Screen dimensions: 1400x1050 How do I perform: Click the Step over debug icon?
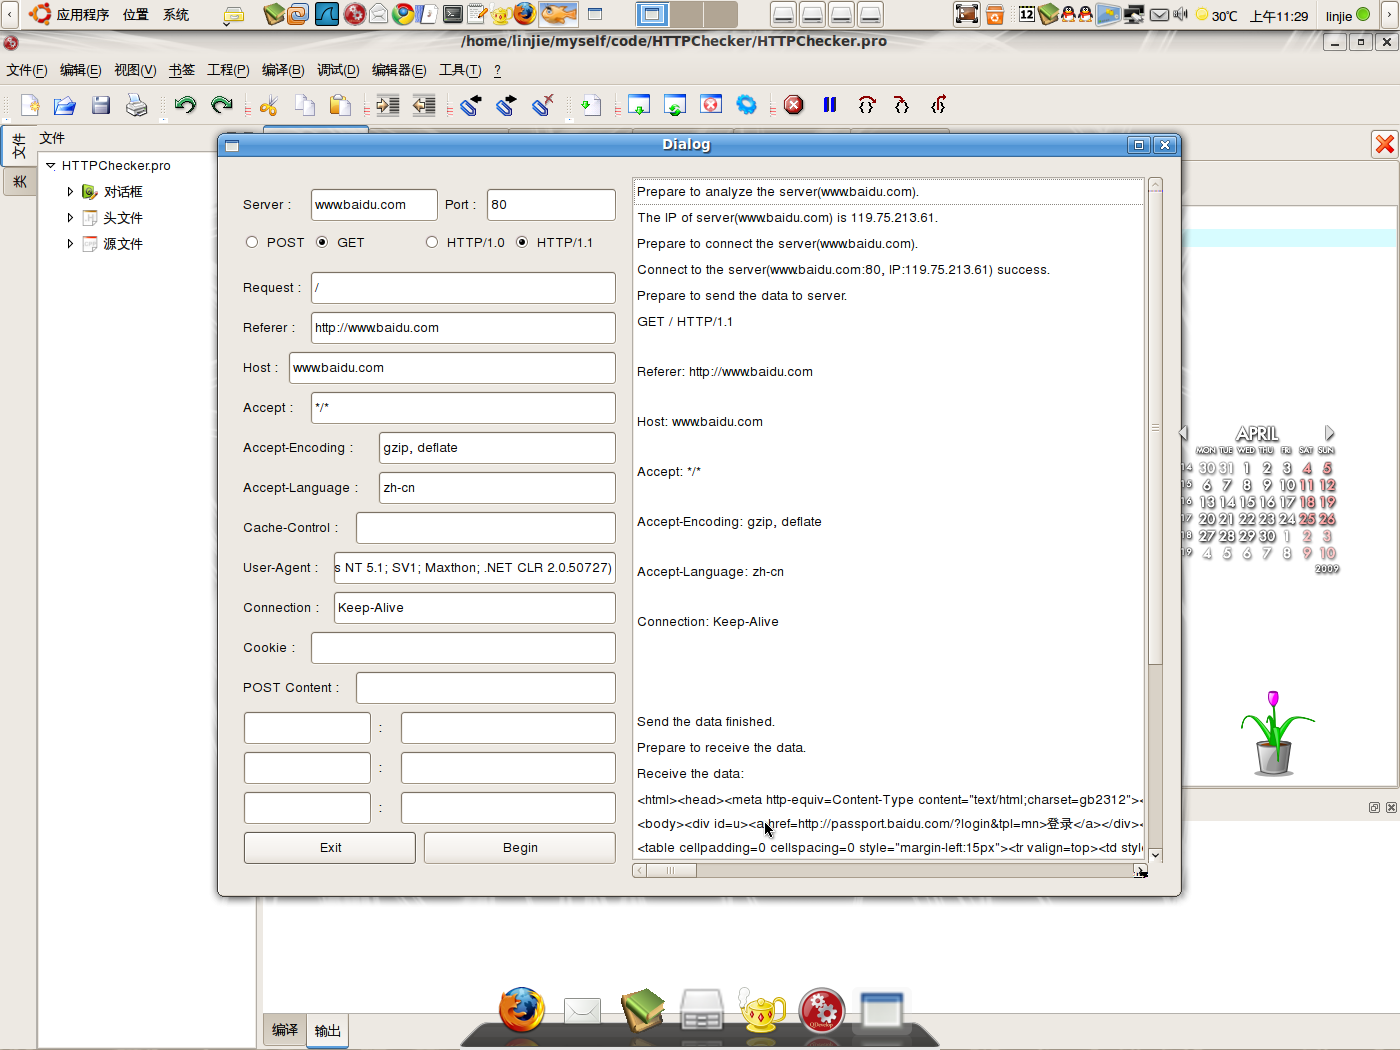tap(866, 105)
